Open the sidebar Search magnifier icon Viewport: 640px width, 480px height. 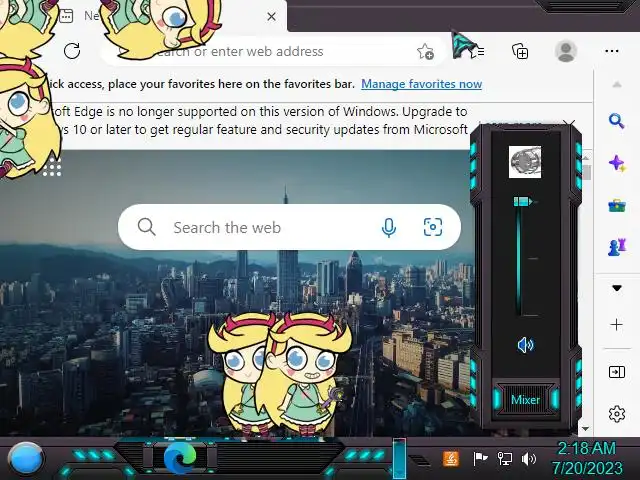[616, 121]
